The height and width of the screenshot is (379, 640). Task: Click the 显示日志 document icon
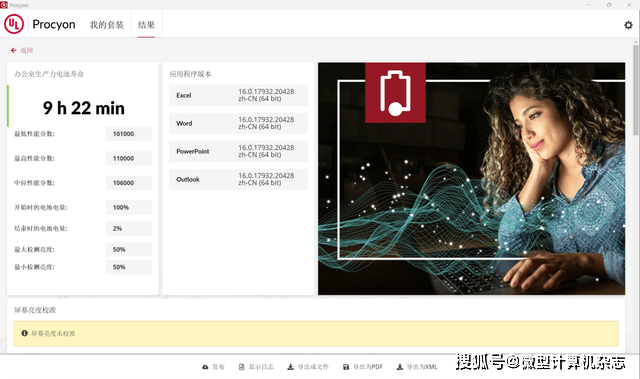click(242, 367)
